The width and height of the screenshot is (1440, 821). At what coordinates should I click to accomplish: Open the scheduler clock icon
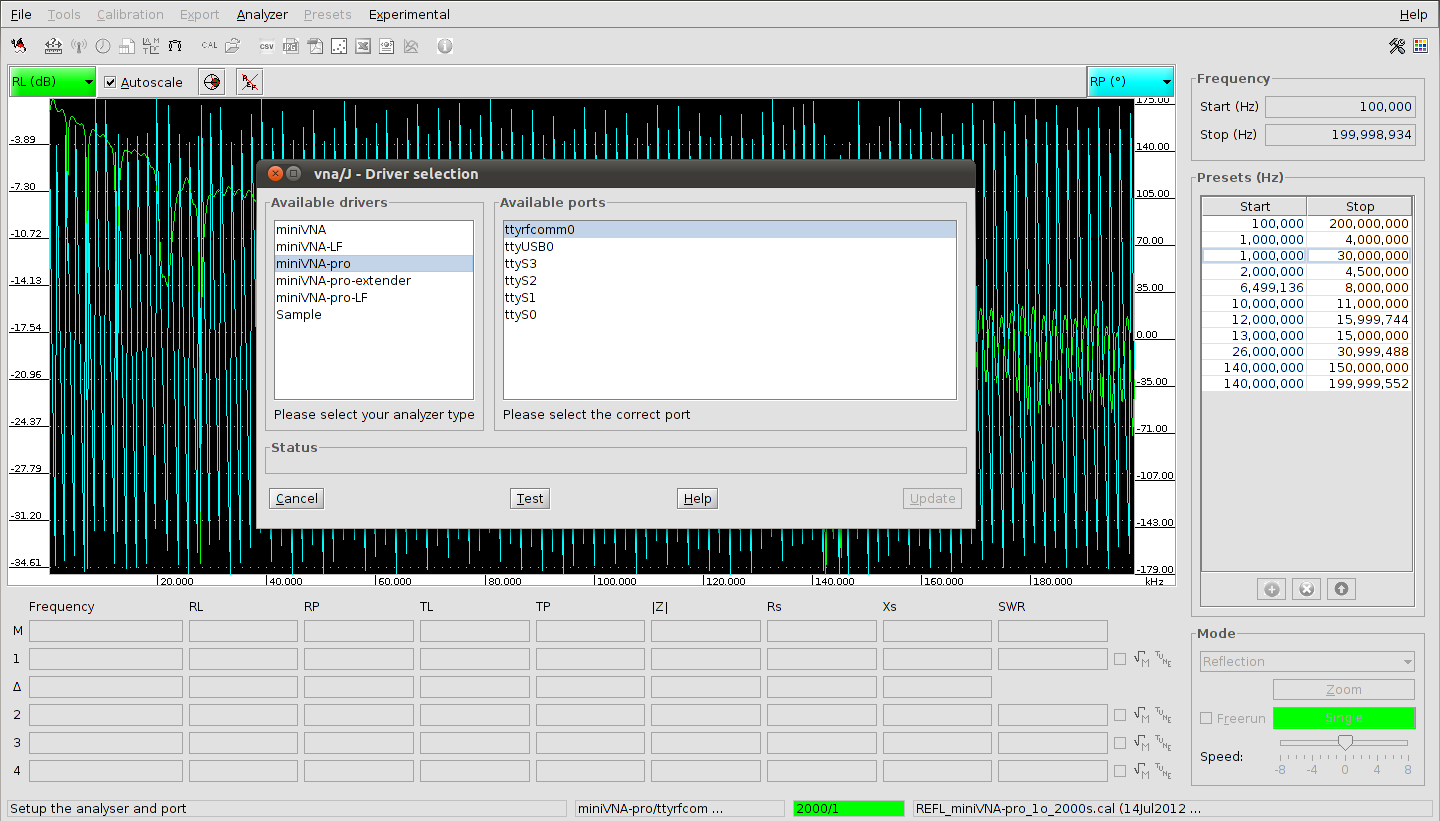tap(102, 46)
